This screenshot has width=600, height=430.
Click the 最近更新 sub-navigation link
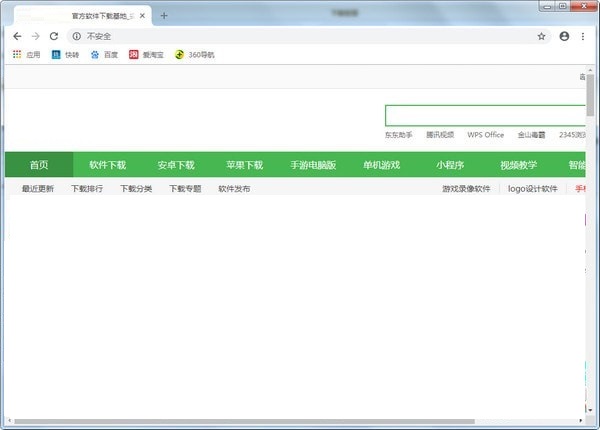point(38,189)
